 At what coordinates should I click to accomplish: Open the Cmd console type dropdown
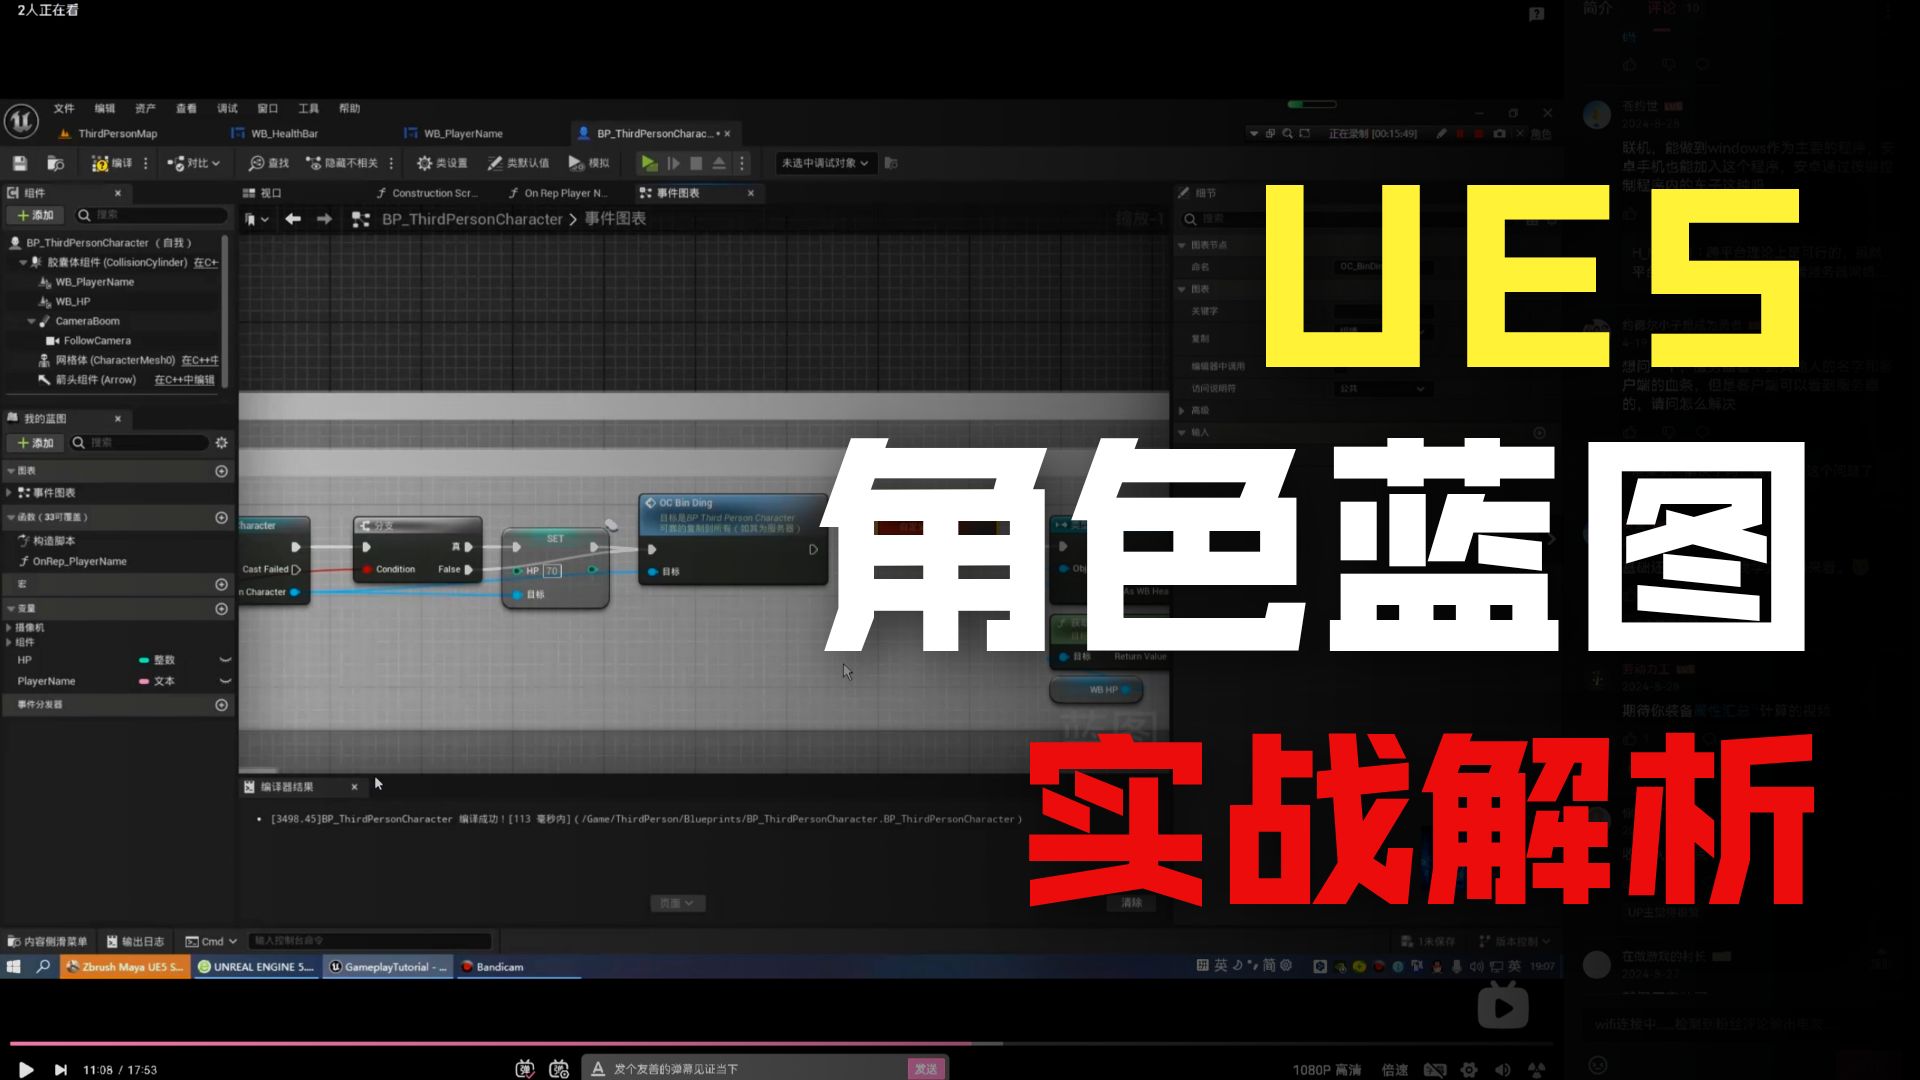point(211,941)
